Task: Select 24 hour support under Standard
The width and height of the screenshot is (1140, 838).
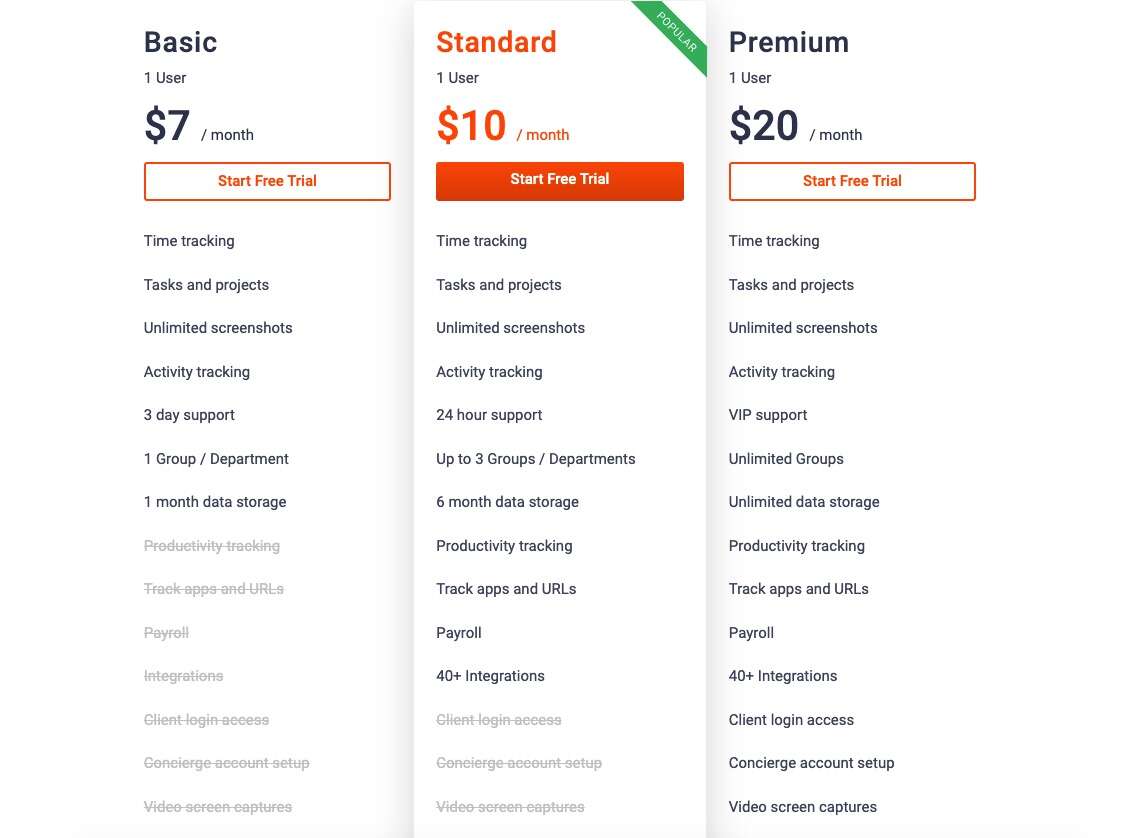Action: (489, 415)
